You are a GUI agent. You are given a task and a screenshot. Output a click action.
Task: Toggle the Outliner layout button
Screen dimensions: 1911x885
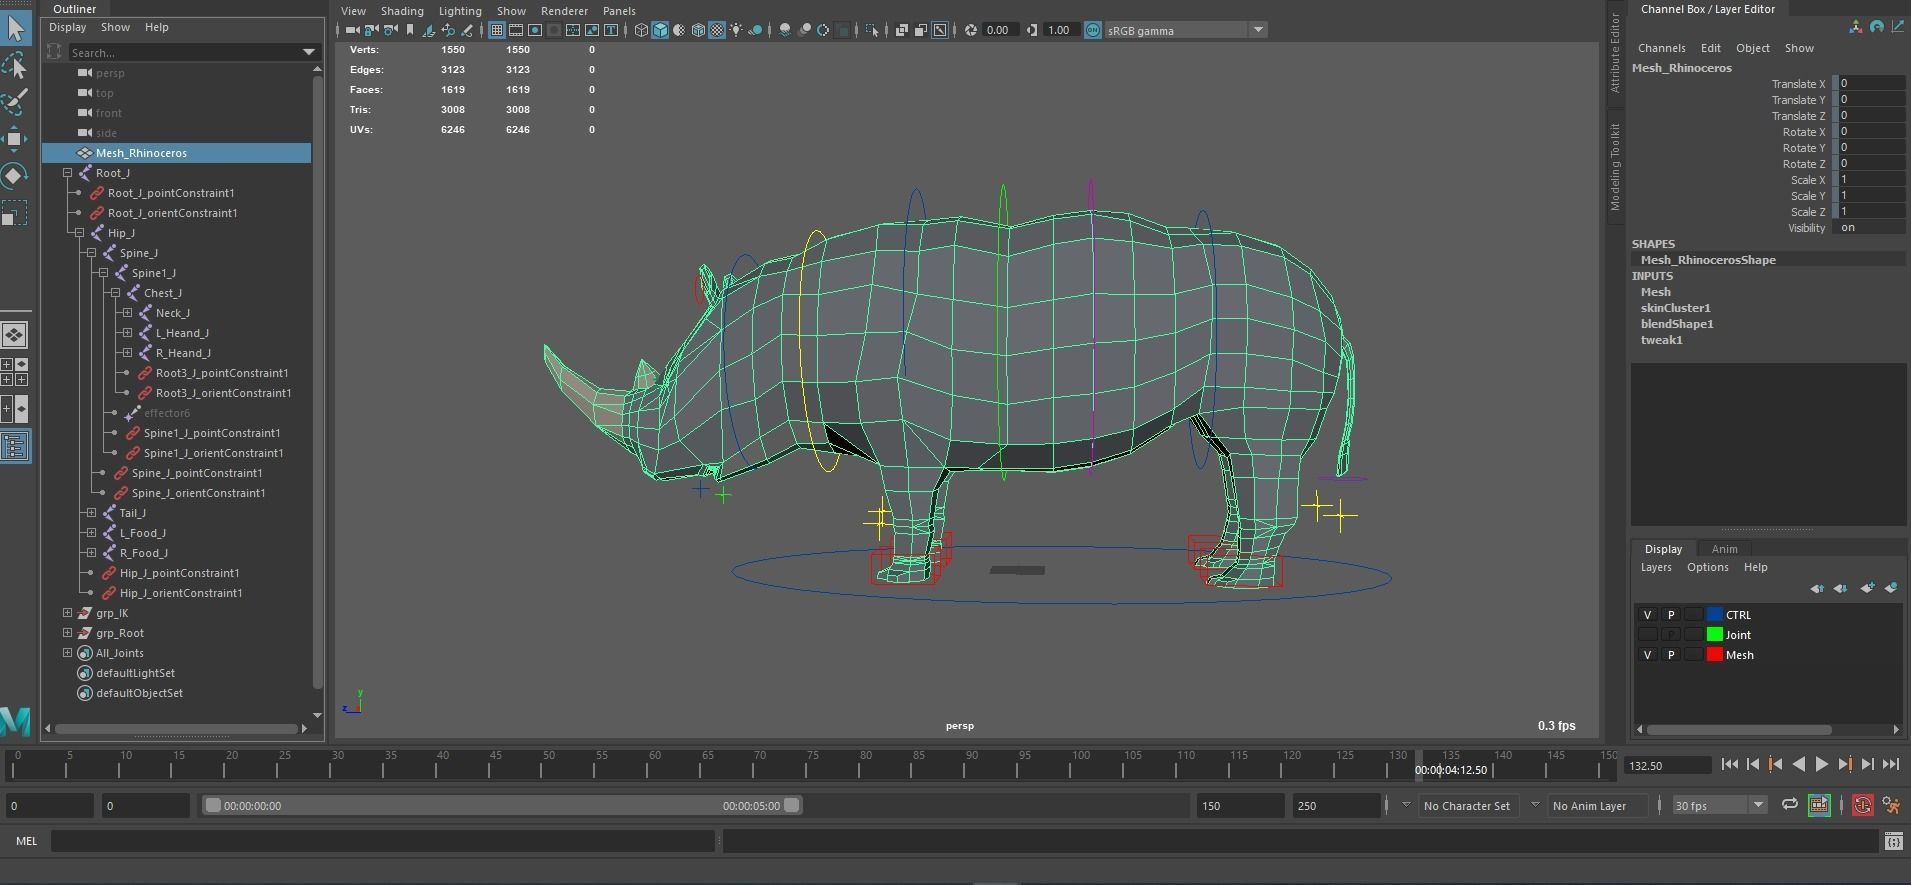[x=14, y=446]
